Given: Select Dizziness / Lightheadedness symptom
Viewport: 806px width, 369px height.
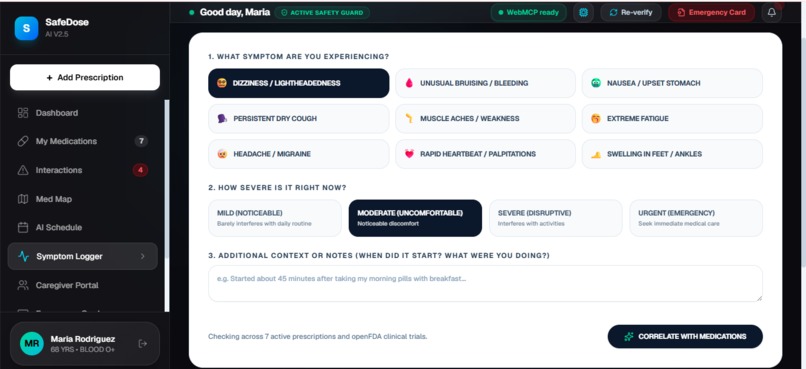Looking at the screenshot, I should click(299, 83).
